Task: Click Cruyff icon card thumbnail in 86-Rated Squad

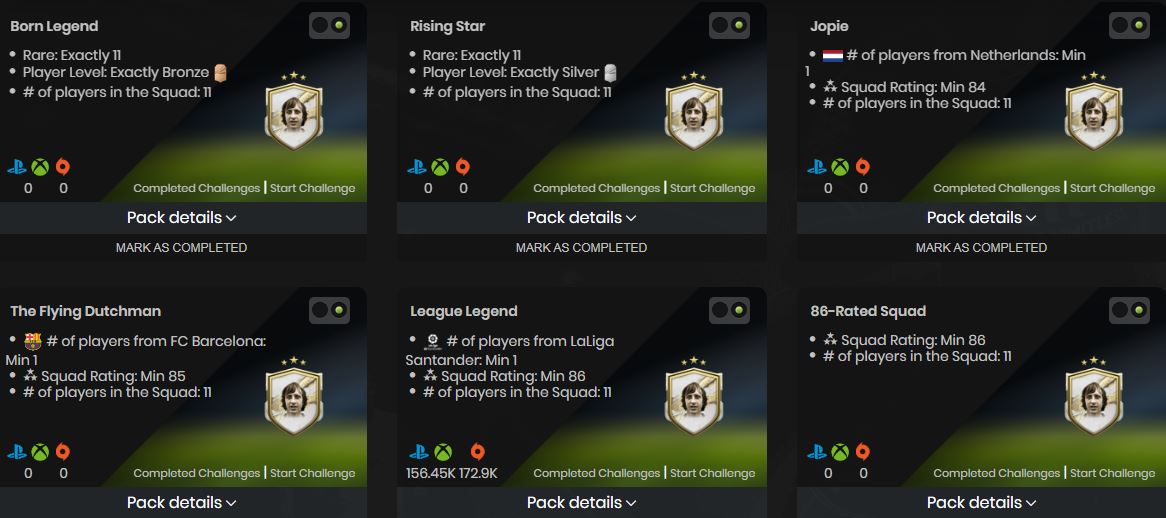Action: 1094,398
